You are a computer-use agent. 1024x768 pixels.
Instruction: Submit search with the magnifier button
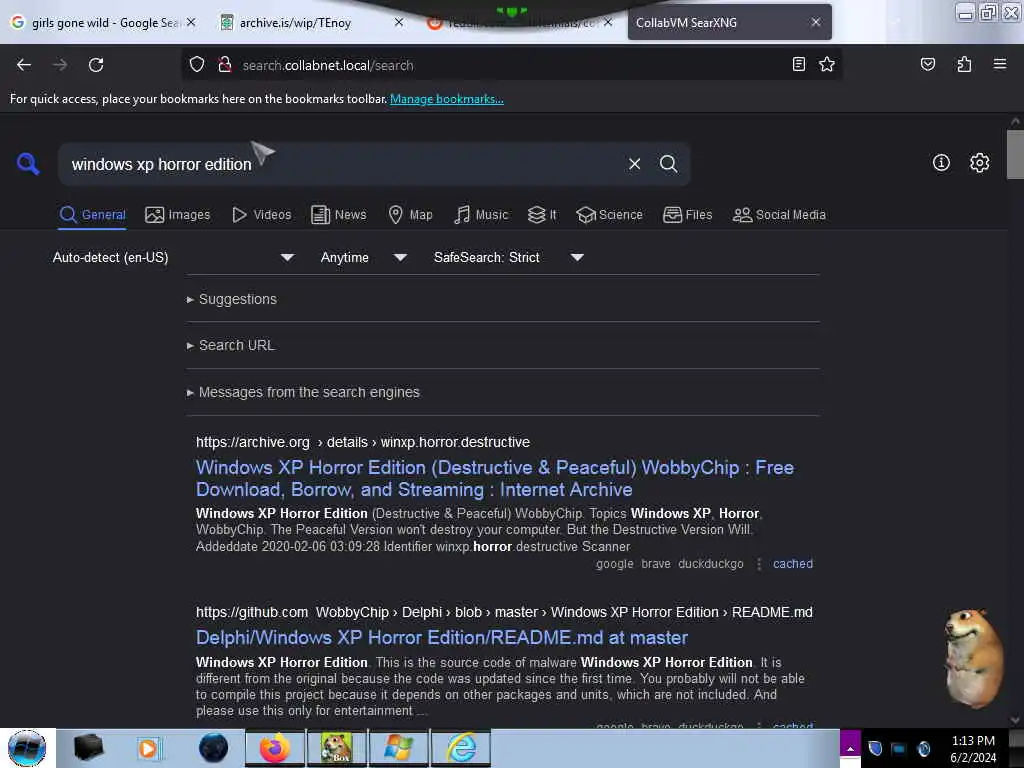point(668,164)
